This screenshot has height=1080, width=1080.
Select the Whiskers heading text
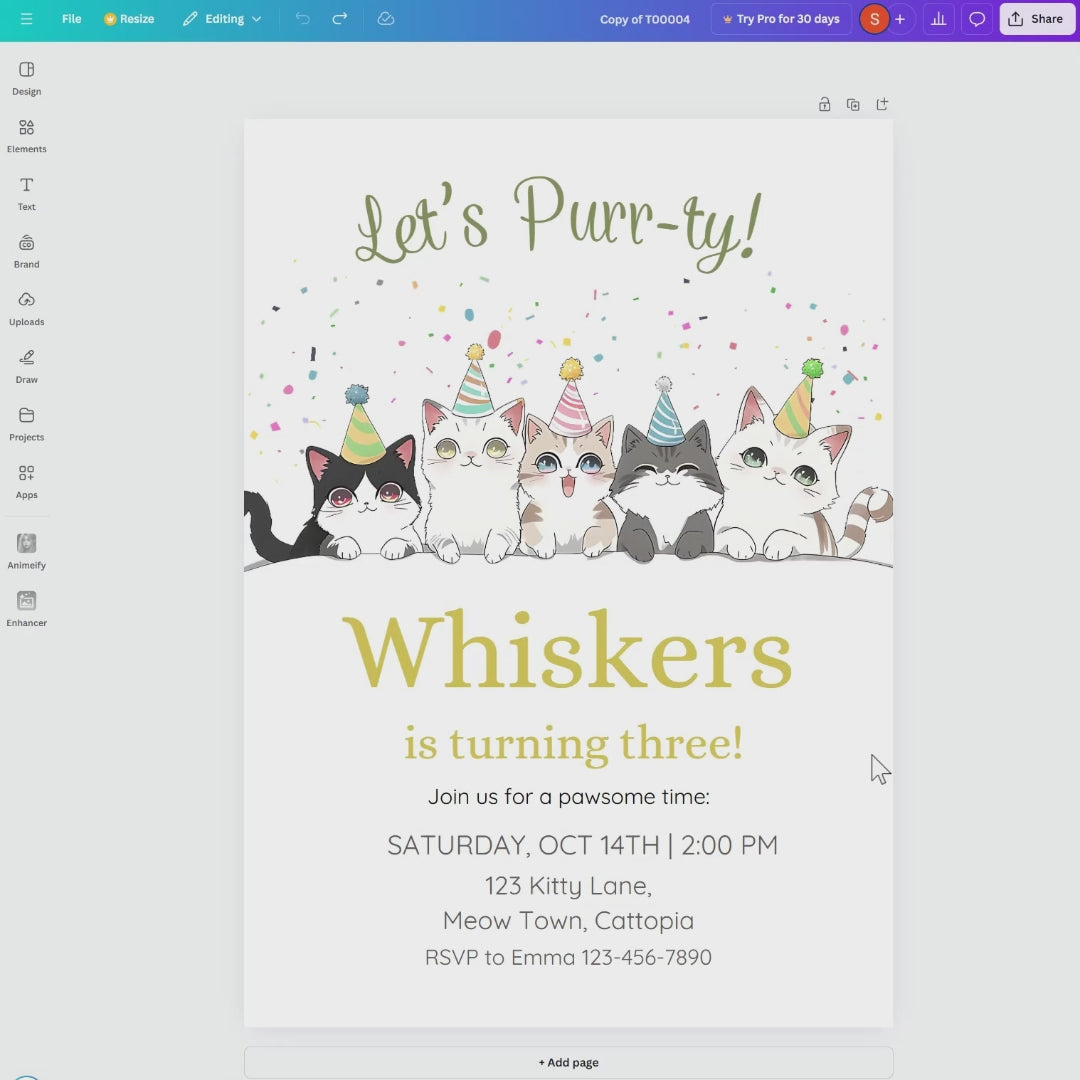click(568, 650)
